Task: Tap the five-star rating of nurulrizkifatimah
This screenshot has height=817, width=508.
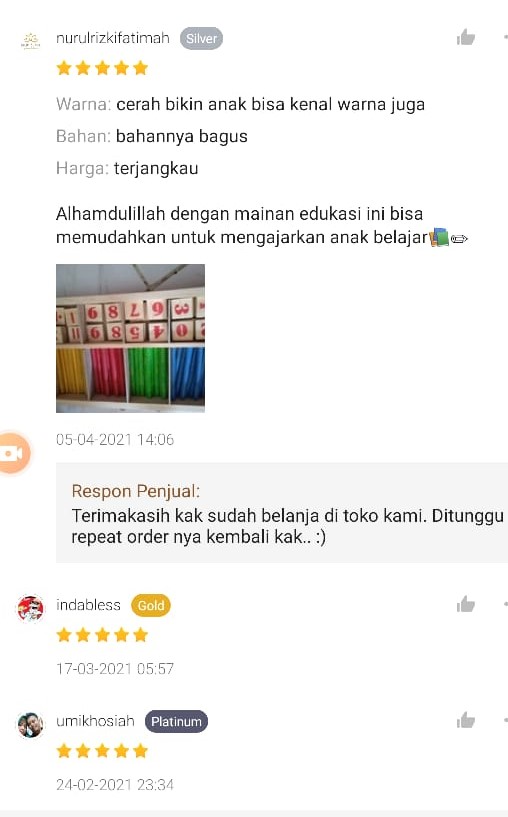Action: (x=102, y=68)
